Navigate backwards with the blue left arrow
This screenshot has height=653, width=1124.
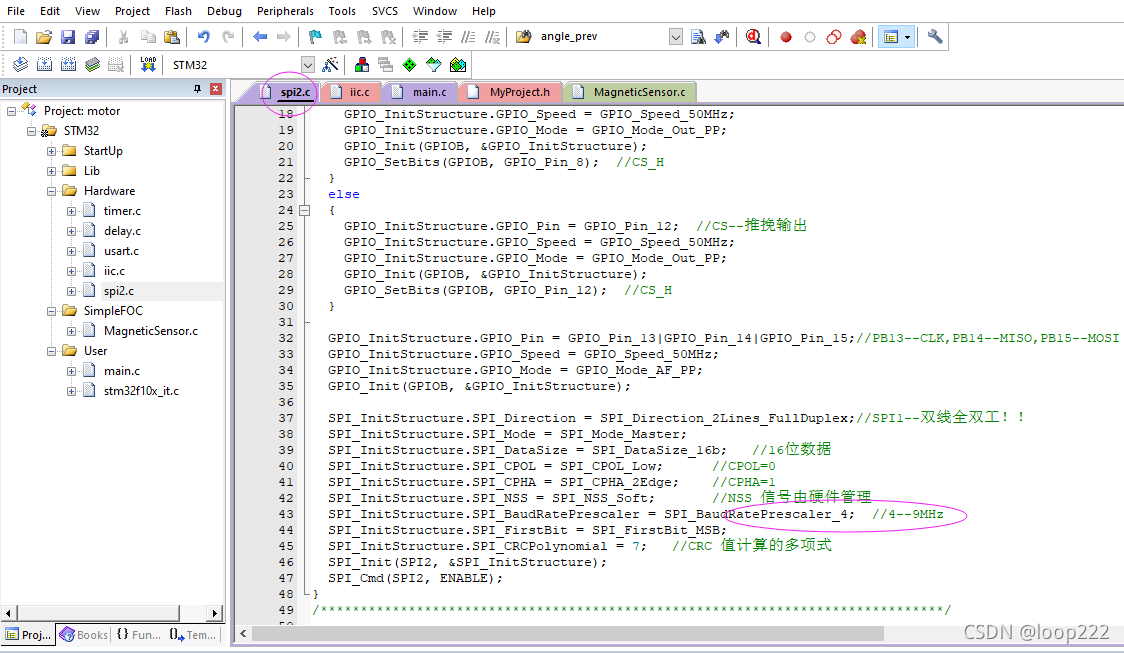coord(260,37)
